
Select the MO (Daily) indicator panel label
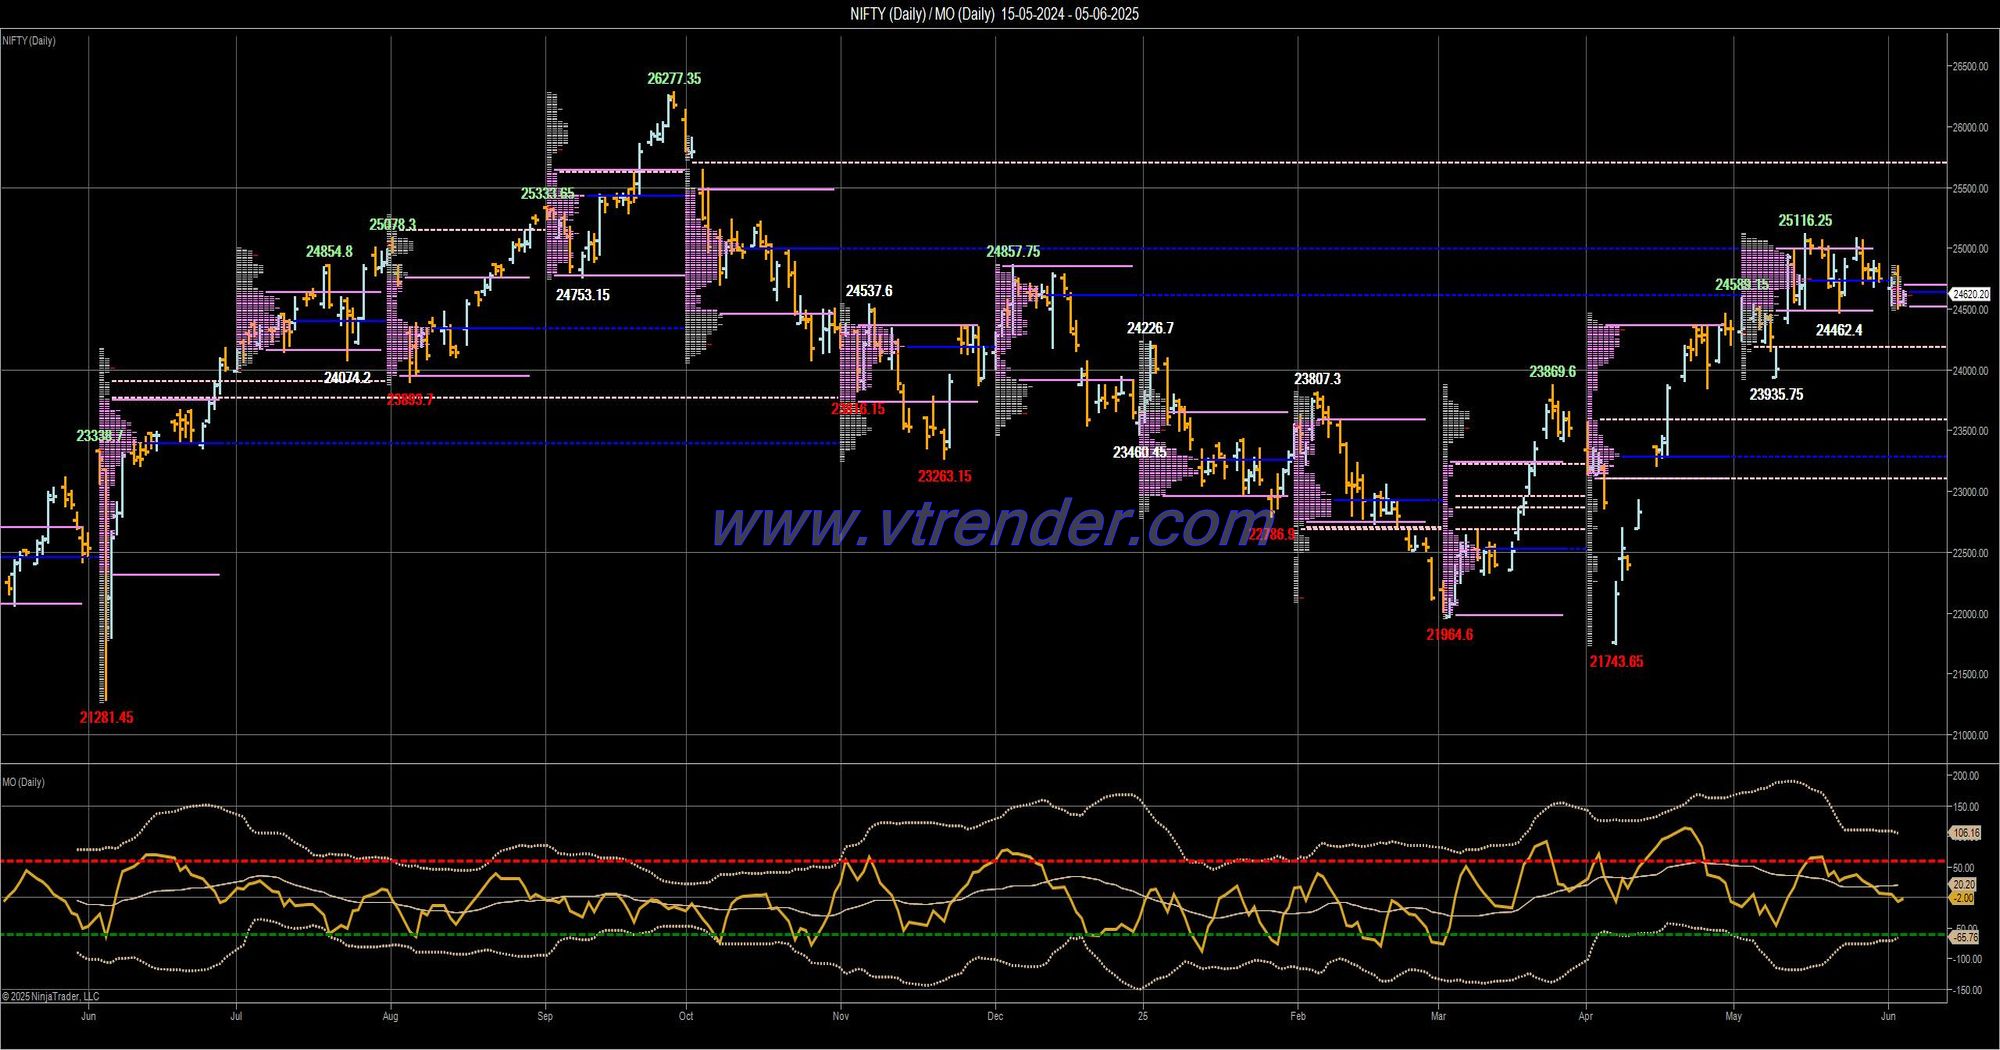click(23, 782)
